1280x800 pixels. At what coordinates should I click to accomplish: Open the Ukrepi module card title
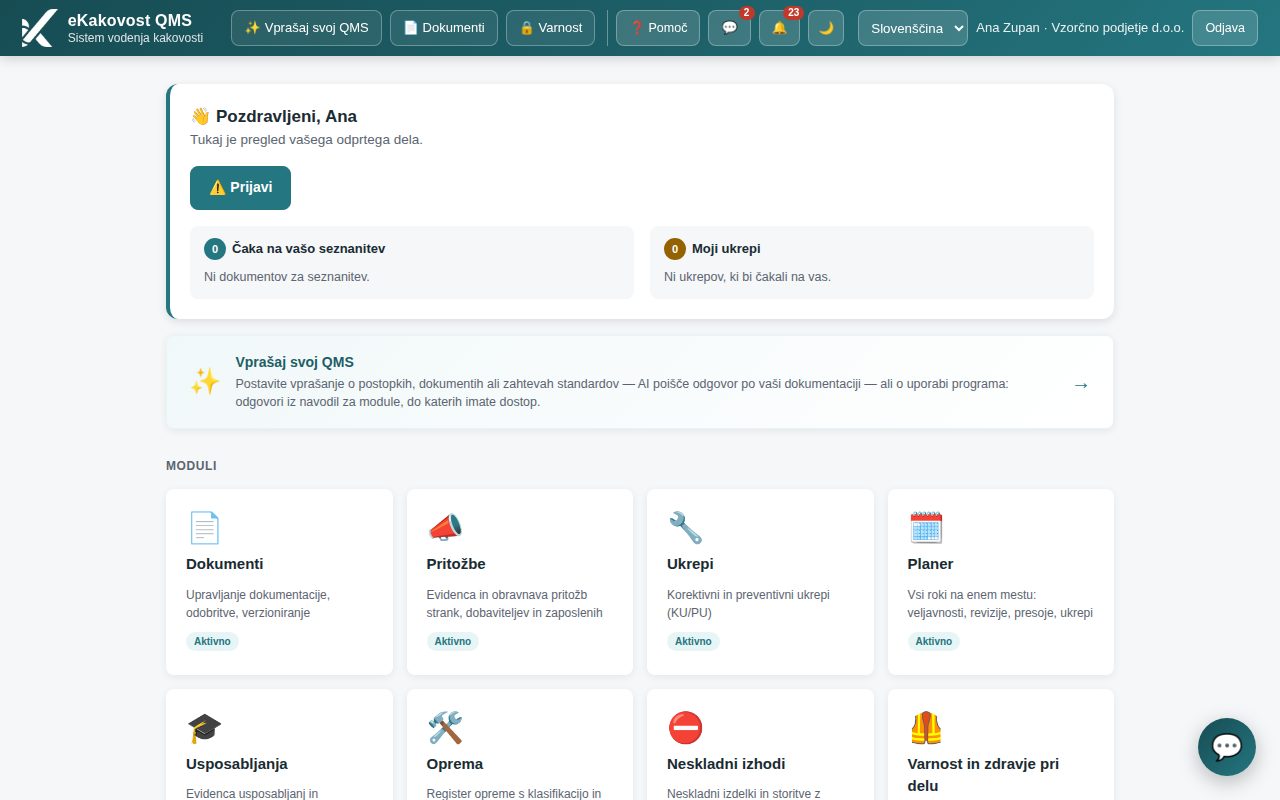point(690,564)
